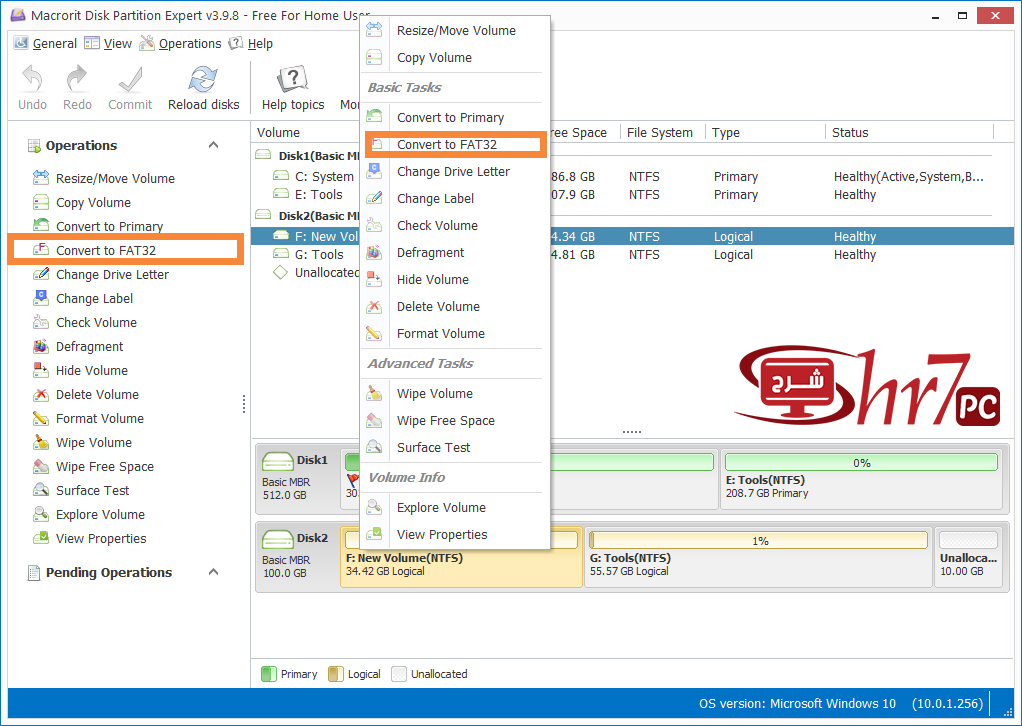Click Disk2 drive icon in disk map
The width and height of the screenshot is (1022, 726).
[278, 539]
